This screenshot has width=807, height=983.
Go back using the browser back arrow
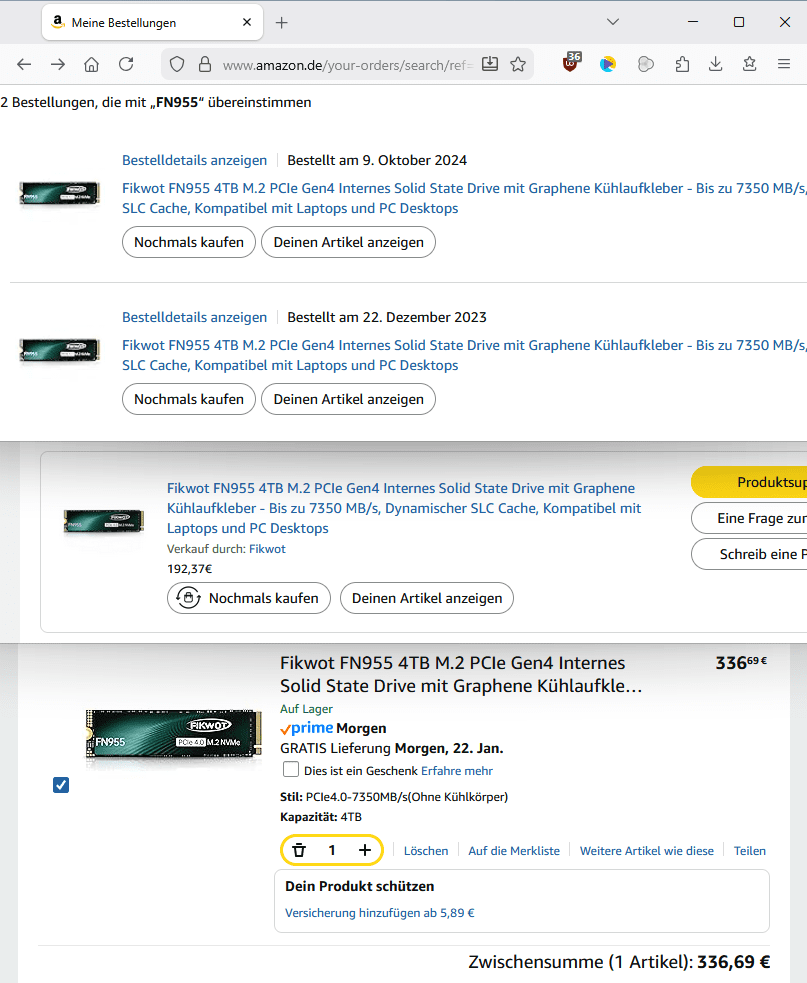click(24, 64)
